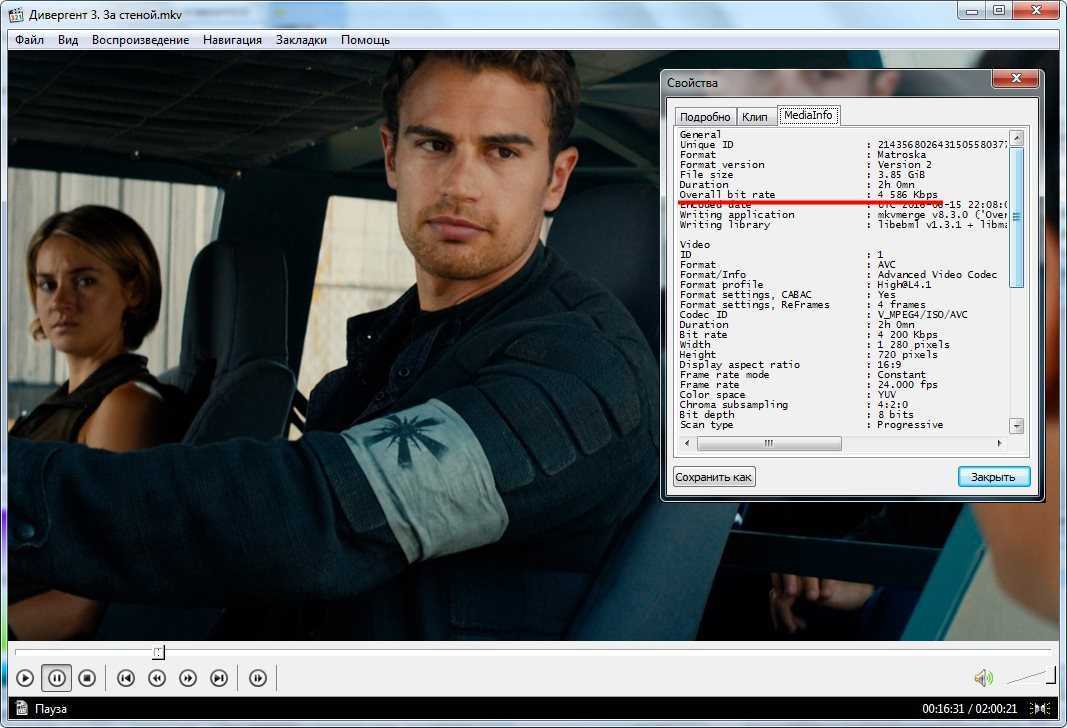Click the Пауза status text
Screen dimensions: 1067x728
(51, 708)
